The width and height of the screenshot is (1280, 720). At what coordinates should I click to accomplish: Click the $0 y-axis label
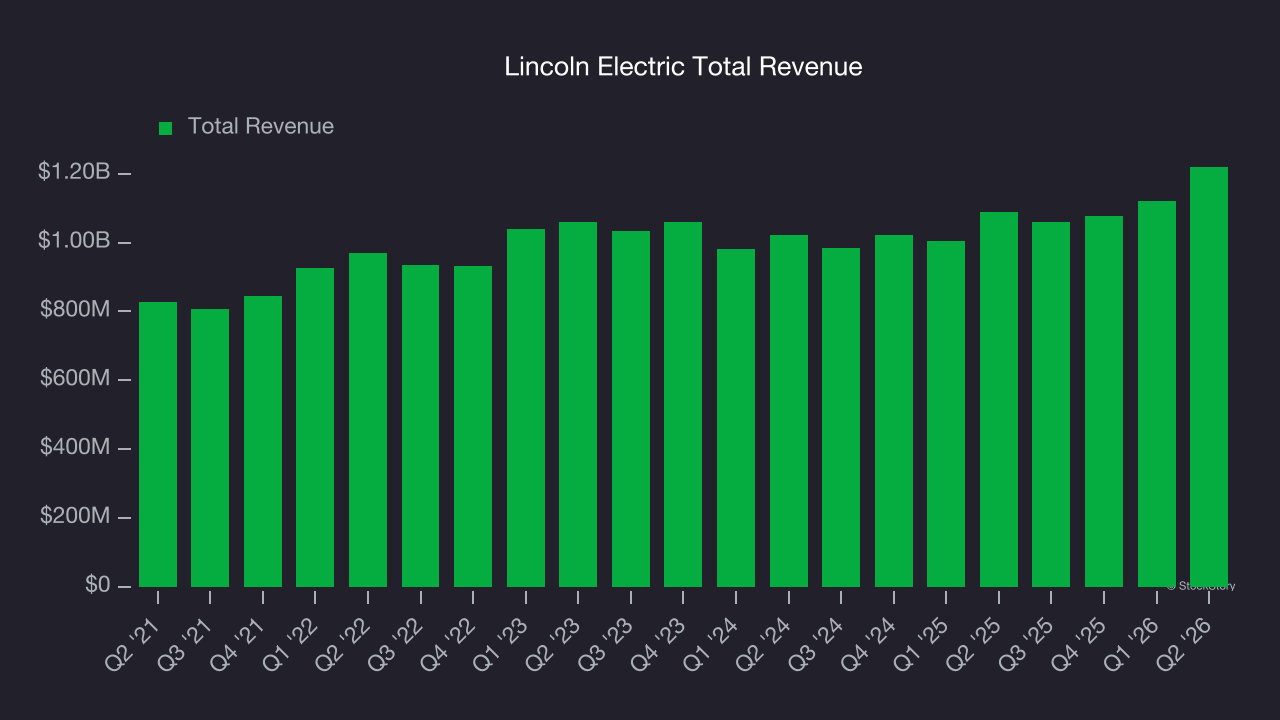point(96,585)
